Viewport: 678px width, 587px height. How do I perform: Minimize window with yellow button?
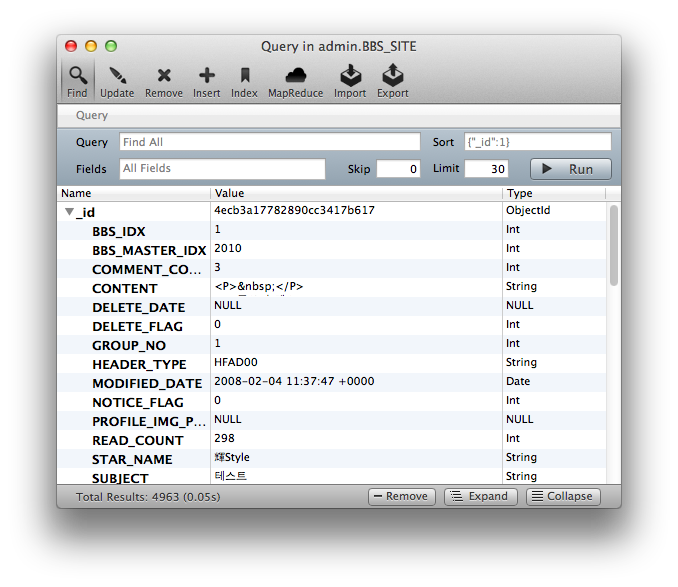click(x=91, y=46)
